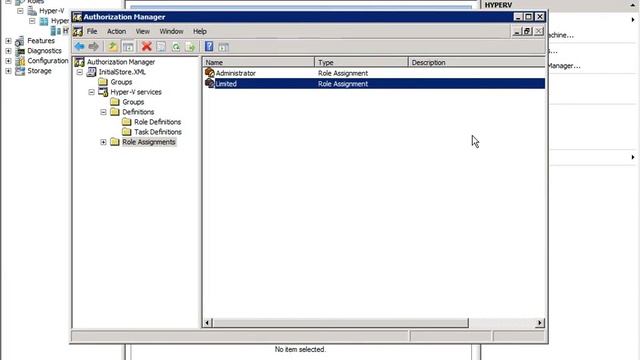This screenshot has height=360, width=640.
Task: Click the Authorization Manager title bar icon
Action: point(77,17)
